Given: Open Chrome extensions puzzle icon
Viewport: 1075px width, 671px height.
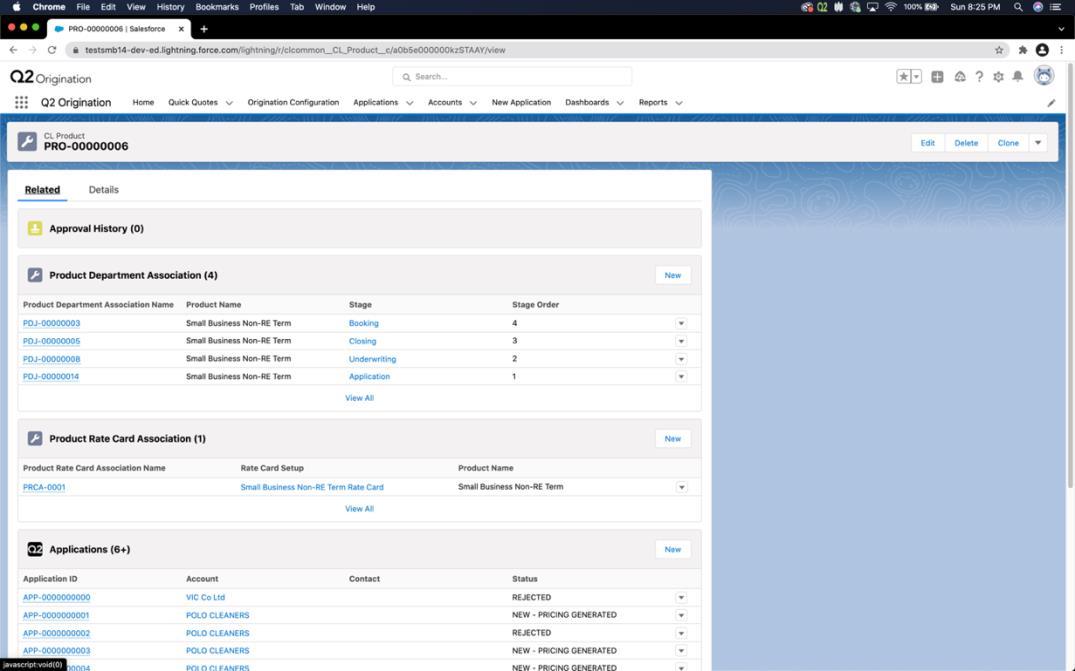Looking at the screenshot, I should pyautogui.click(x=1022, y=50).
